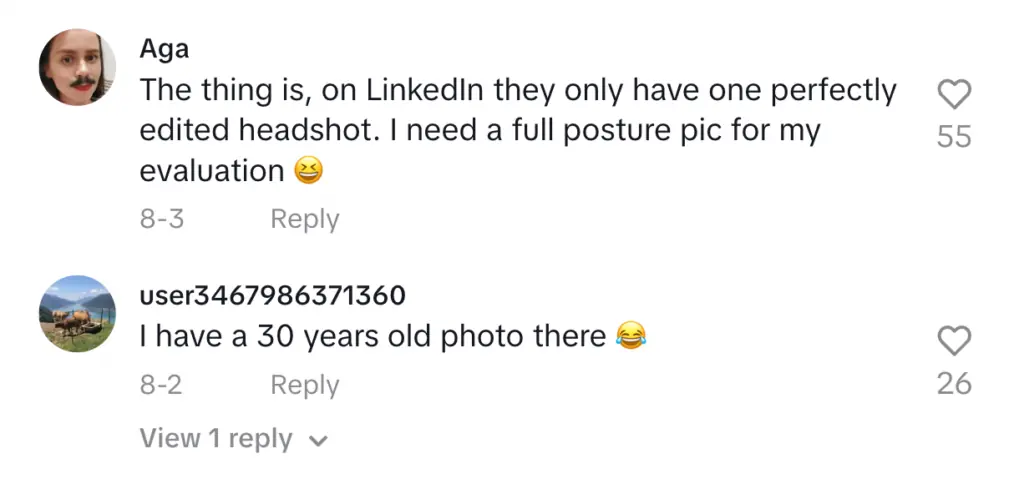Click the word evaluation in Aga's comment
This screenshot has width=1024, height=484.
(x=212, y=171)
